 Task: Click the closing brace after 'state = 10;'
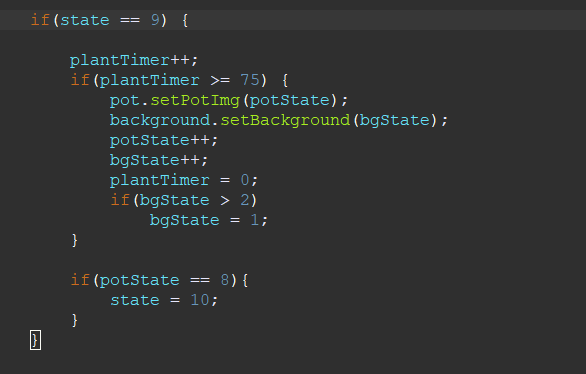(x=75, y=320)
